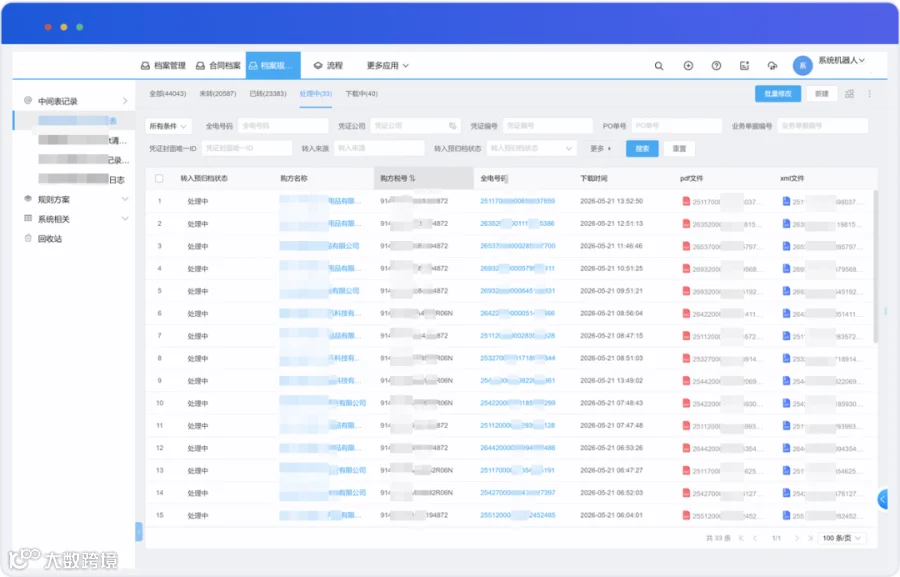Screen dimensions: 900x577
Task: Open XML file icon for 13:52:50 row
Action: point(786,201)
